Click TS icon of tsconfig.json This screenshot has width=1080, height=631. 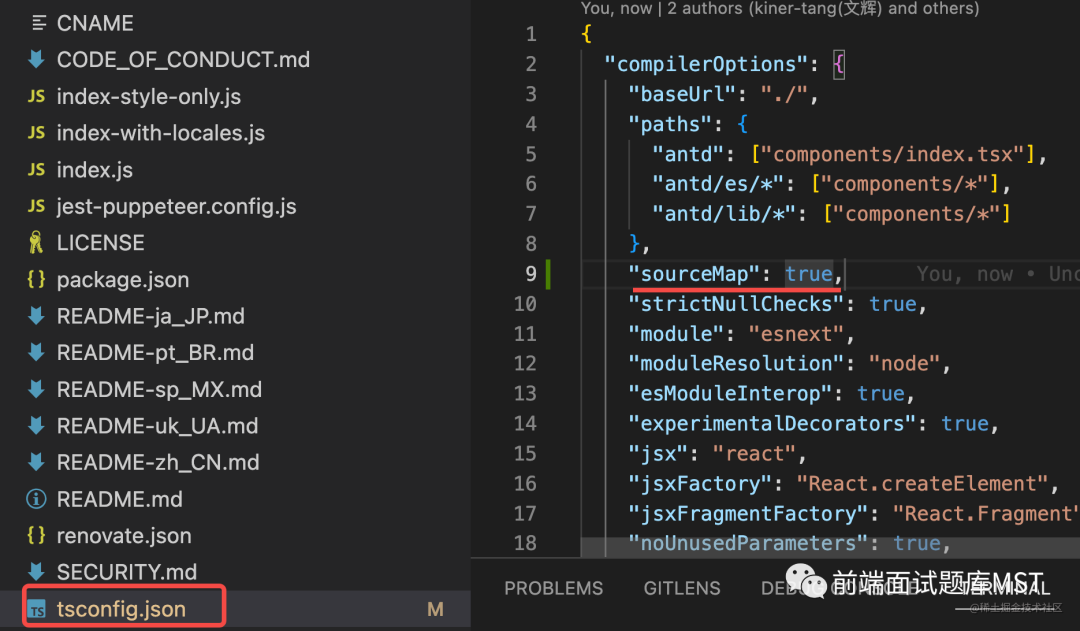(37, 609)
